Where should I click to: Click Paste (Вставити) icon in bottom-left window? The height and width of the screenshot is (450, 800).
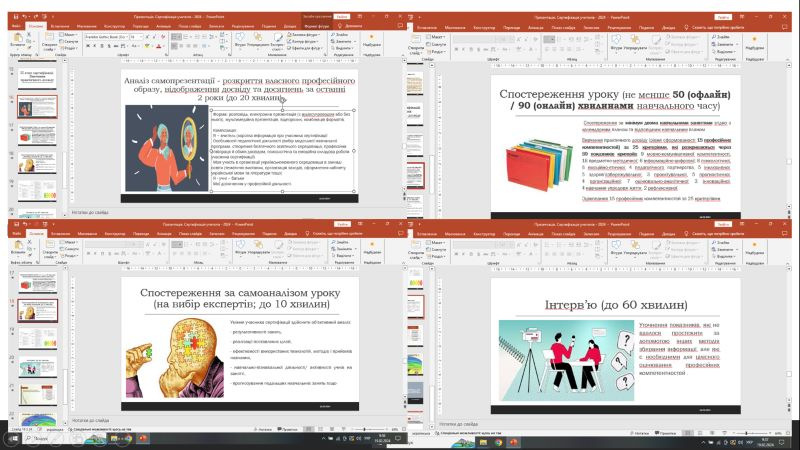coord(18,246)
